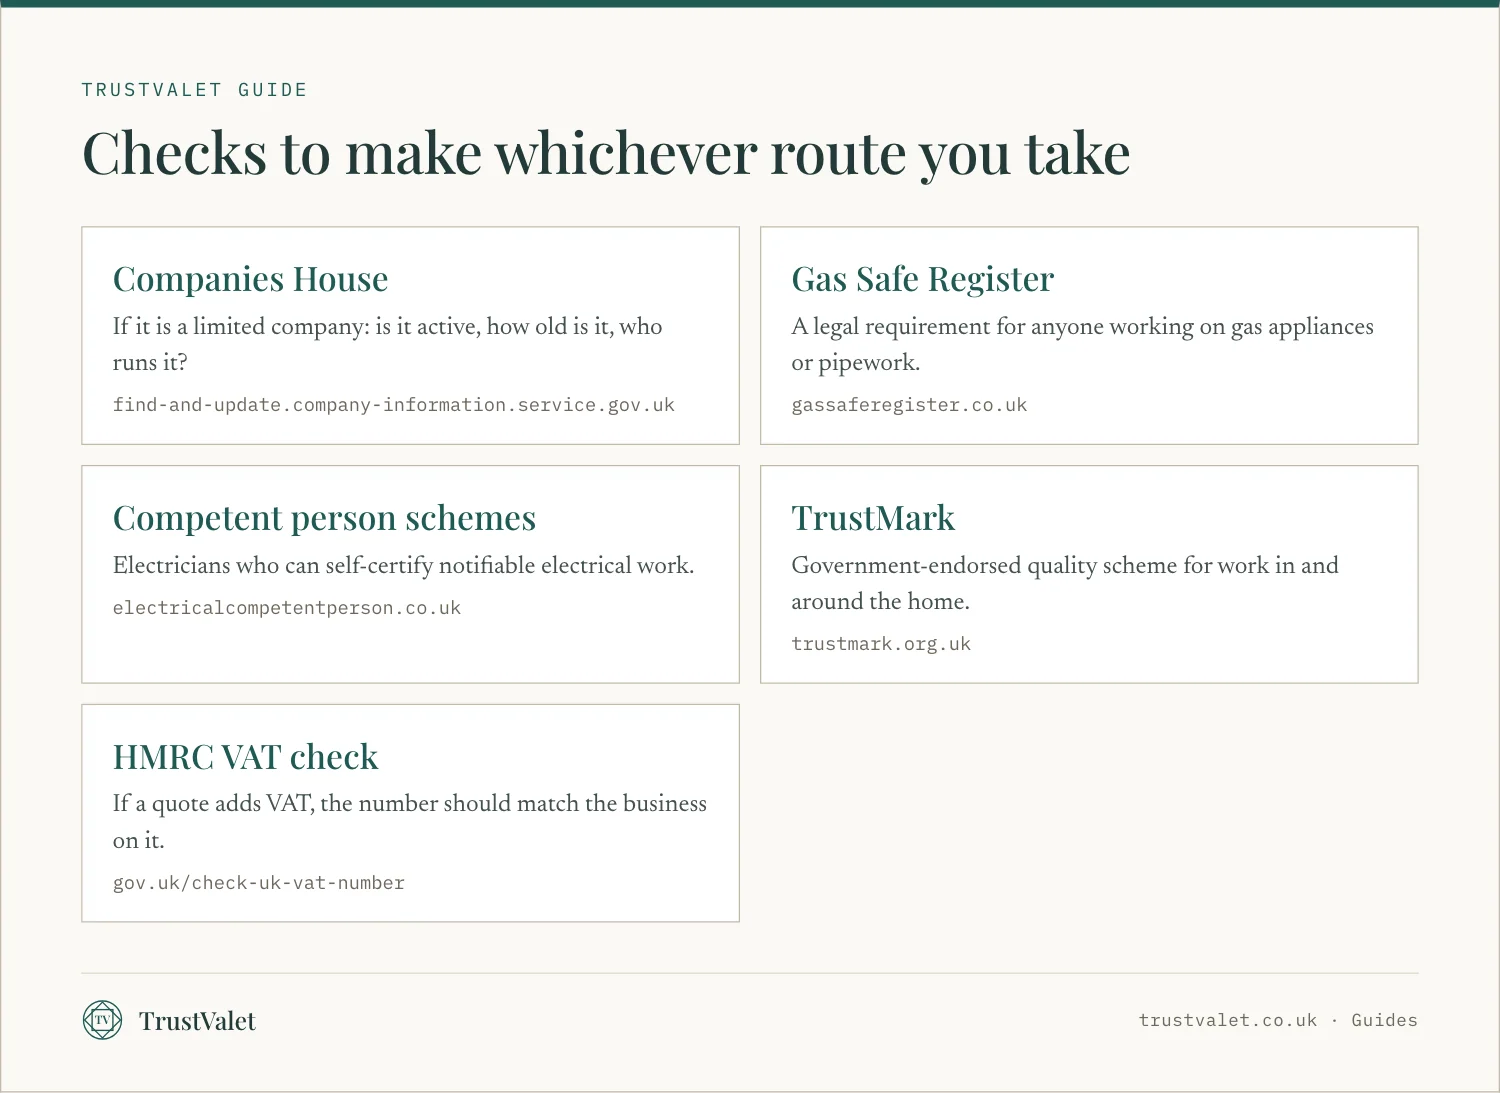Click the TrustValet wordmark in footer
Viewport: 1500px width, 1093px height.
point(197,1021)
